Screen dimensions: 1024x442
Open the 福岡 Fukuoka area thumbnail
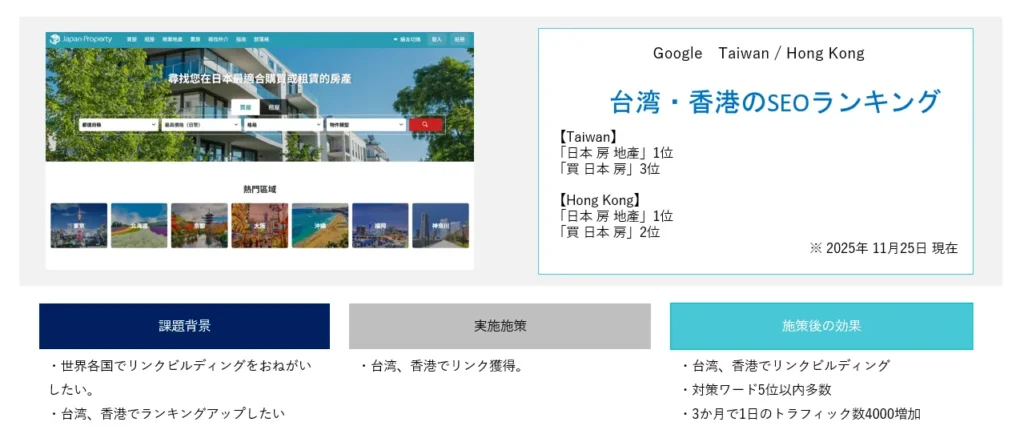(x=380, y=225)
